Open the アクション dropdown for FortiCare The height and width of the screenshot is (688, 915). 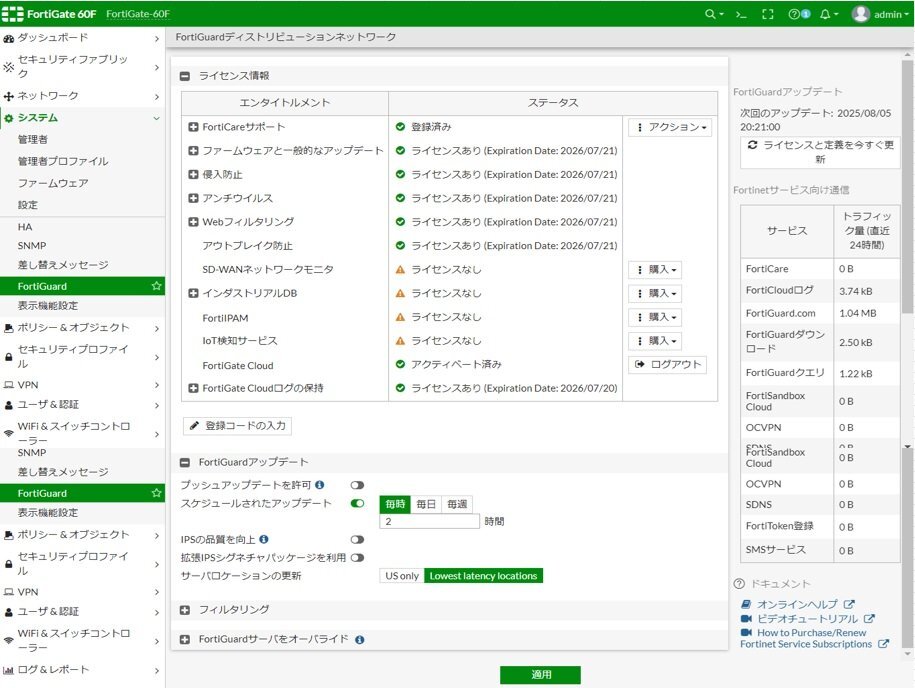tap(670, 127)
